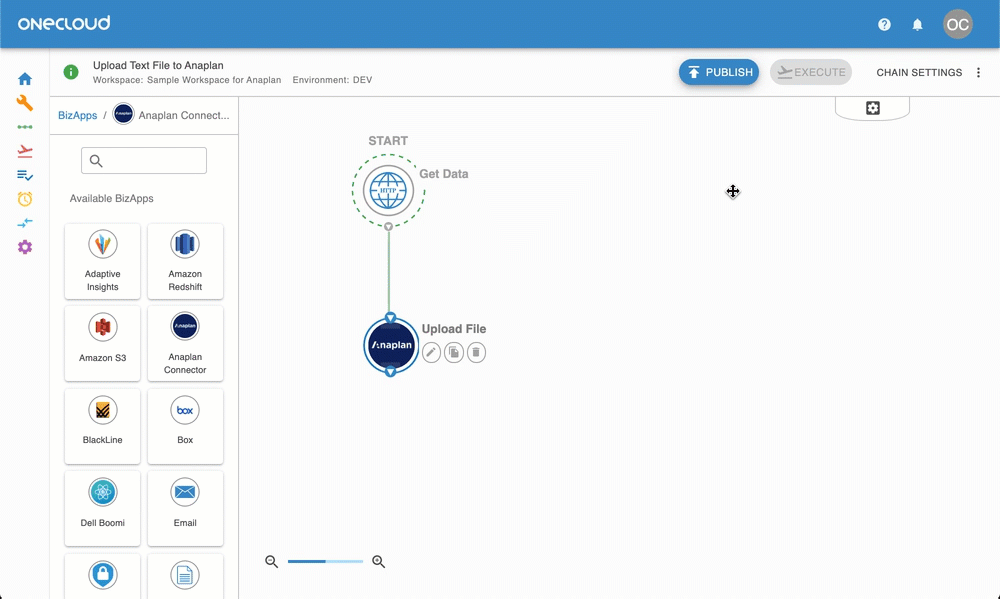Select the Amazon Redshift BizApp
The height and width of the screenshot is (599, 1000).
point(185,261)
